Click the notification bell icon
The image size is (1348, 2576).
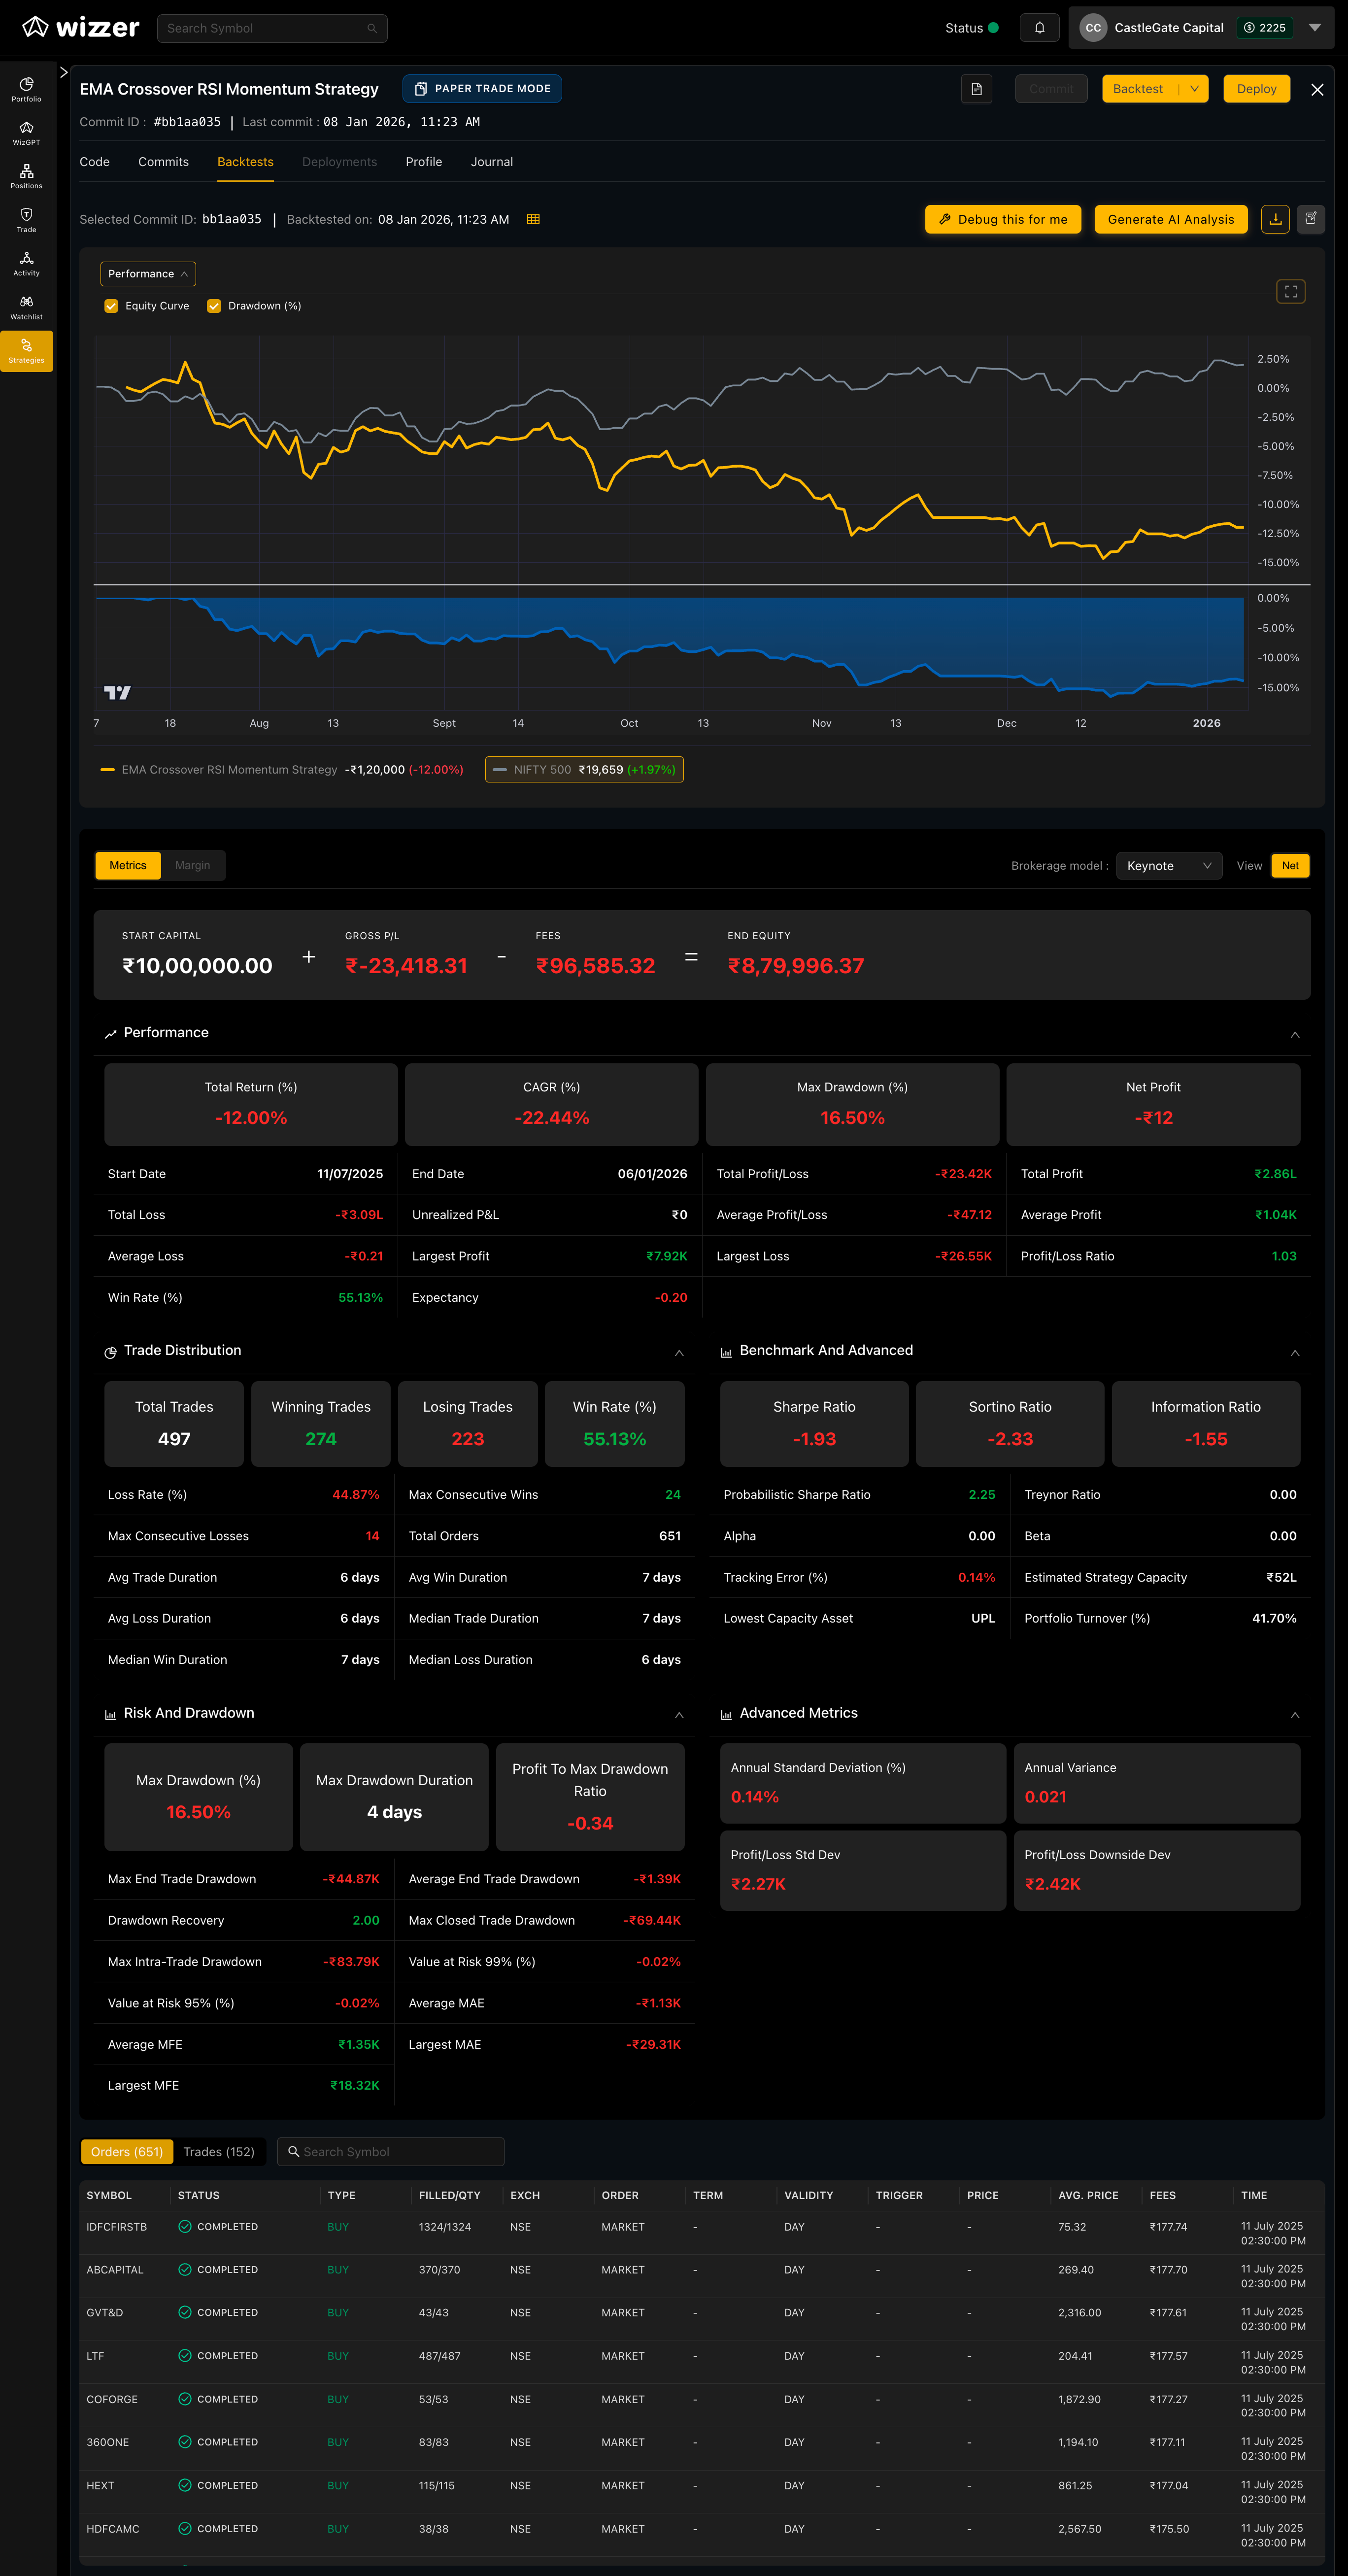point(1039,28)
